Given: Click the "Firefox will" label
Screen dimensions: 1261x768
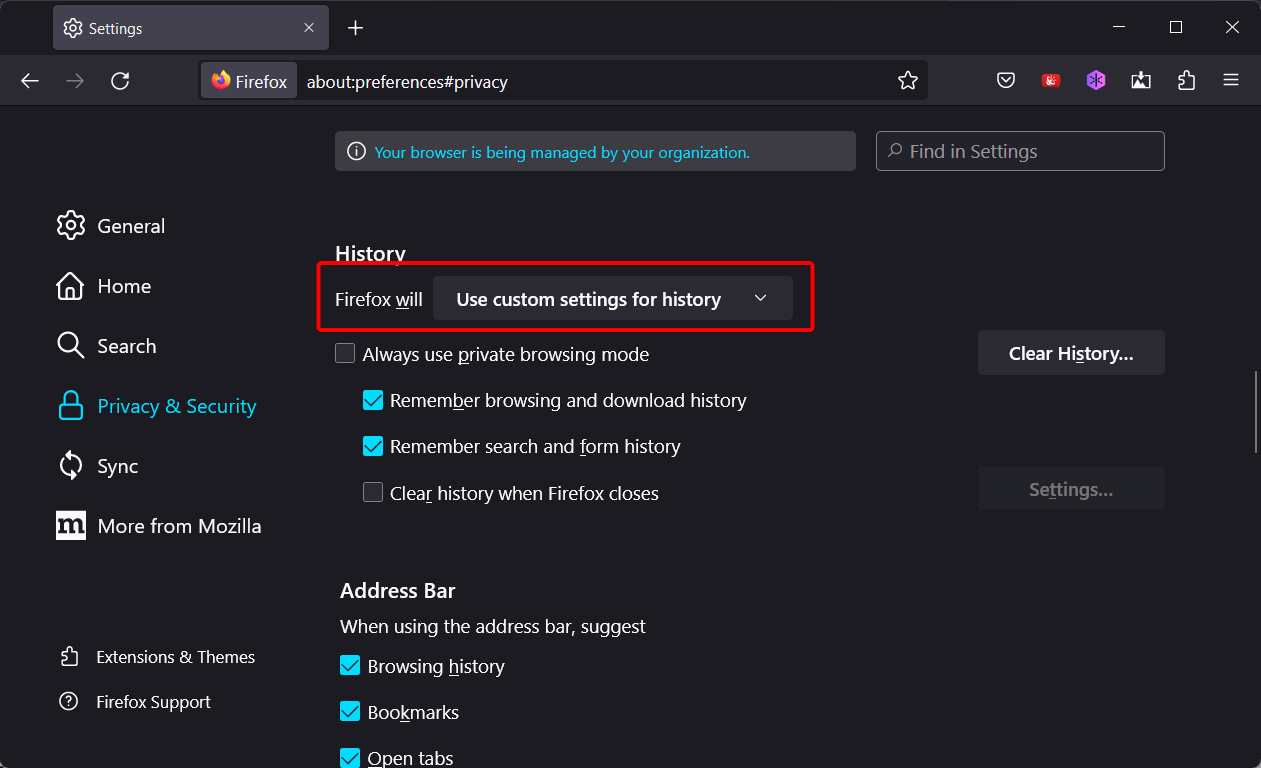Looking at the screenshot, I should point(379,299).
